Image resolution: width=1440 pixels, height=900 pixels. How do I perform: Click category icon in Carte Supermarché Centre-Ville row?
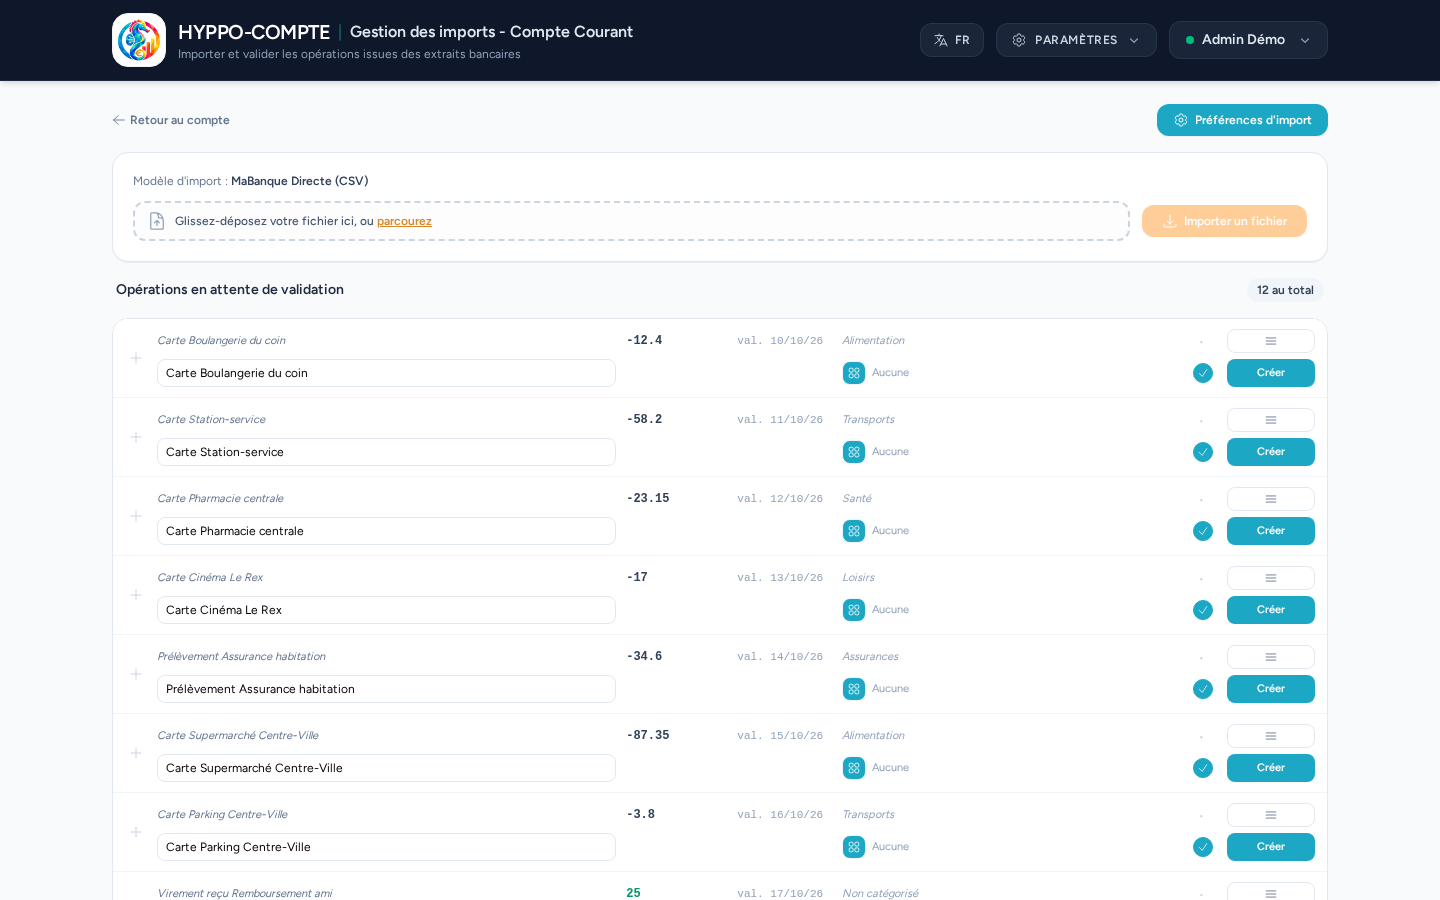point(854,768)
